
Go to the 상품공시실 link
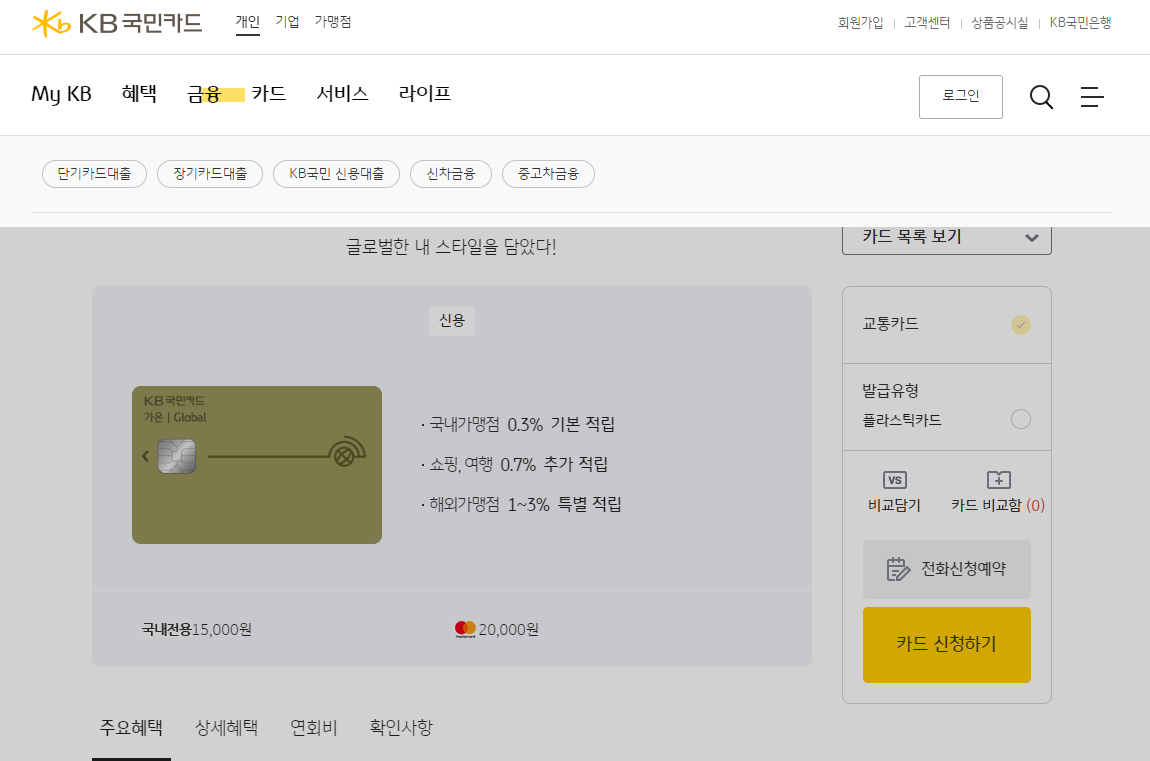[x=1000, y=23]
